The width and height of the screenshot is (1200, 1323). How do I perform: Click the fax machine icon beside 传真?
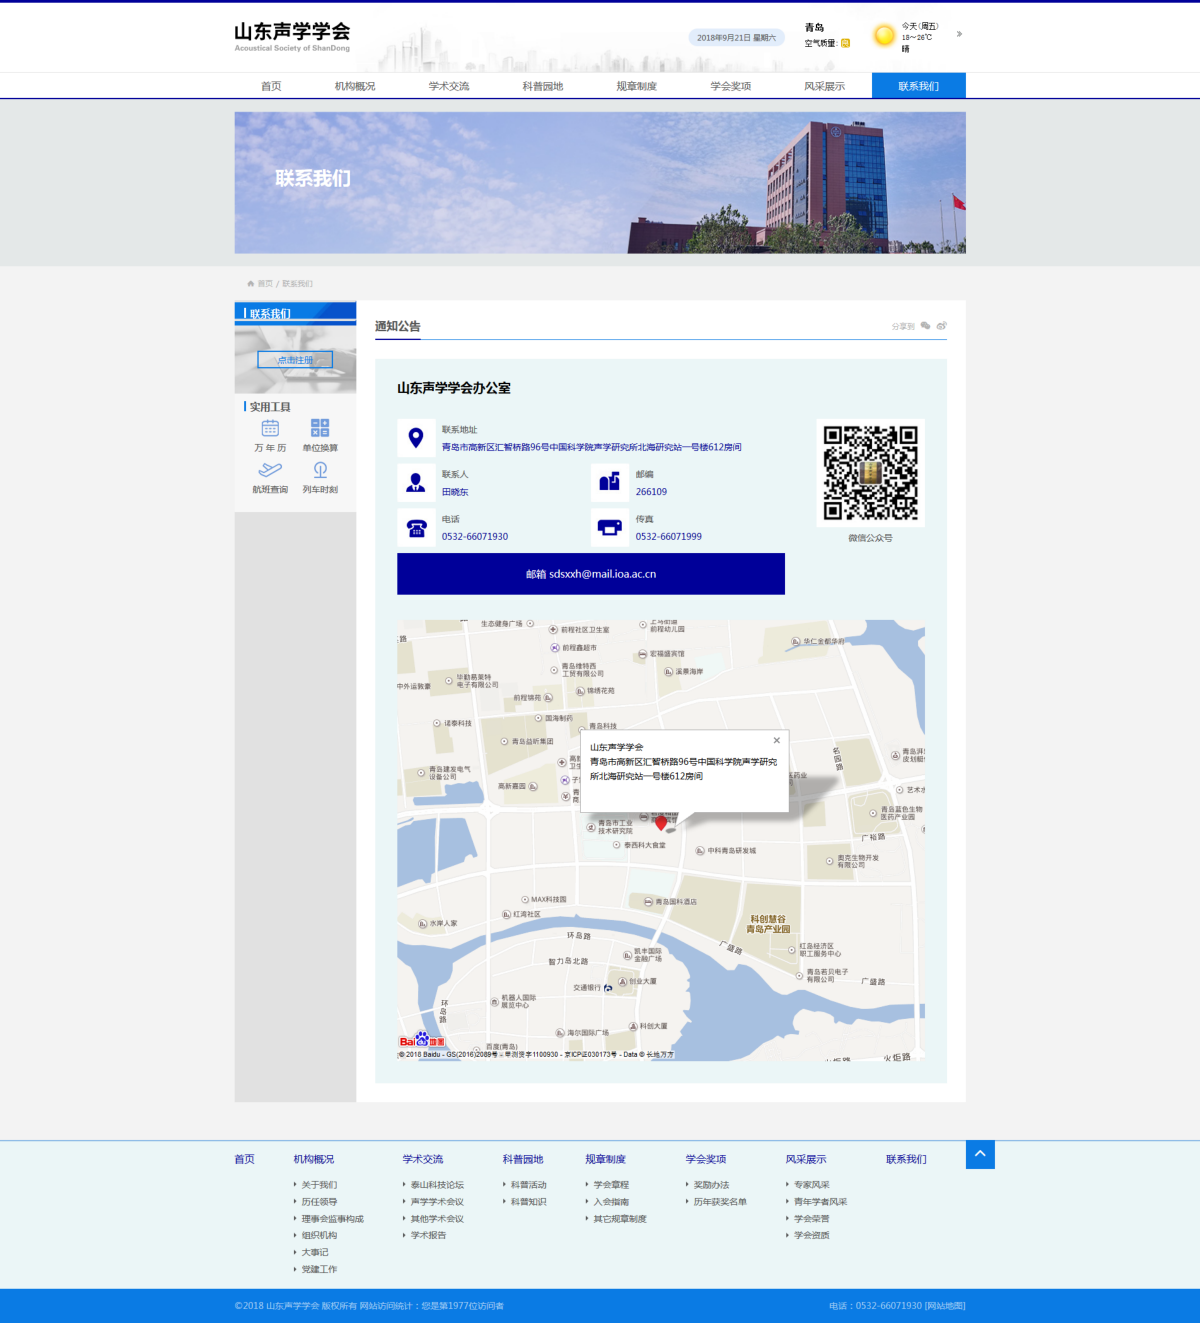[610, 528]
